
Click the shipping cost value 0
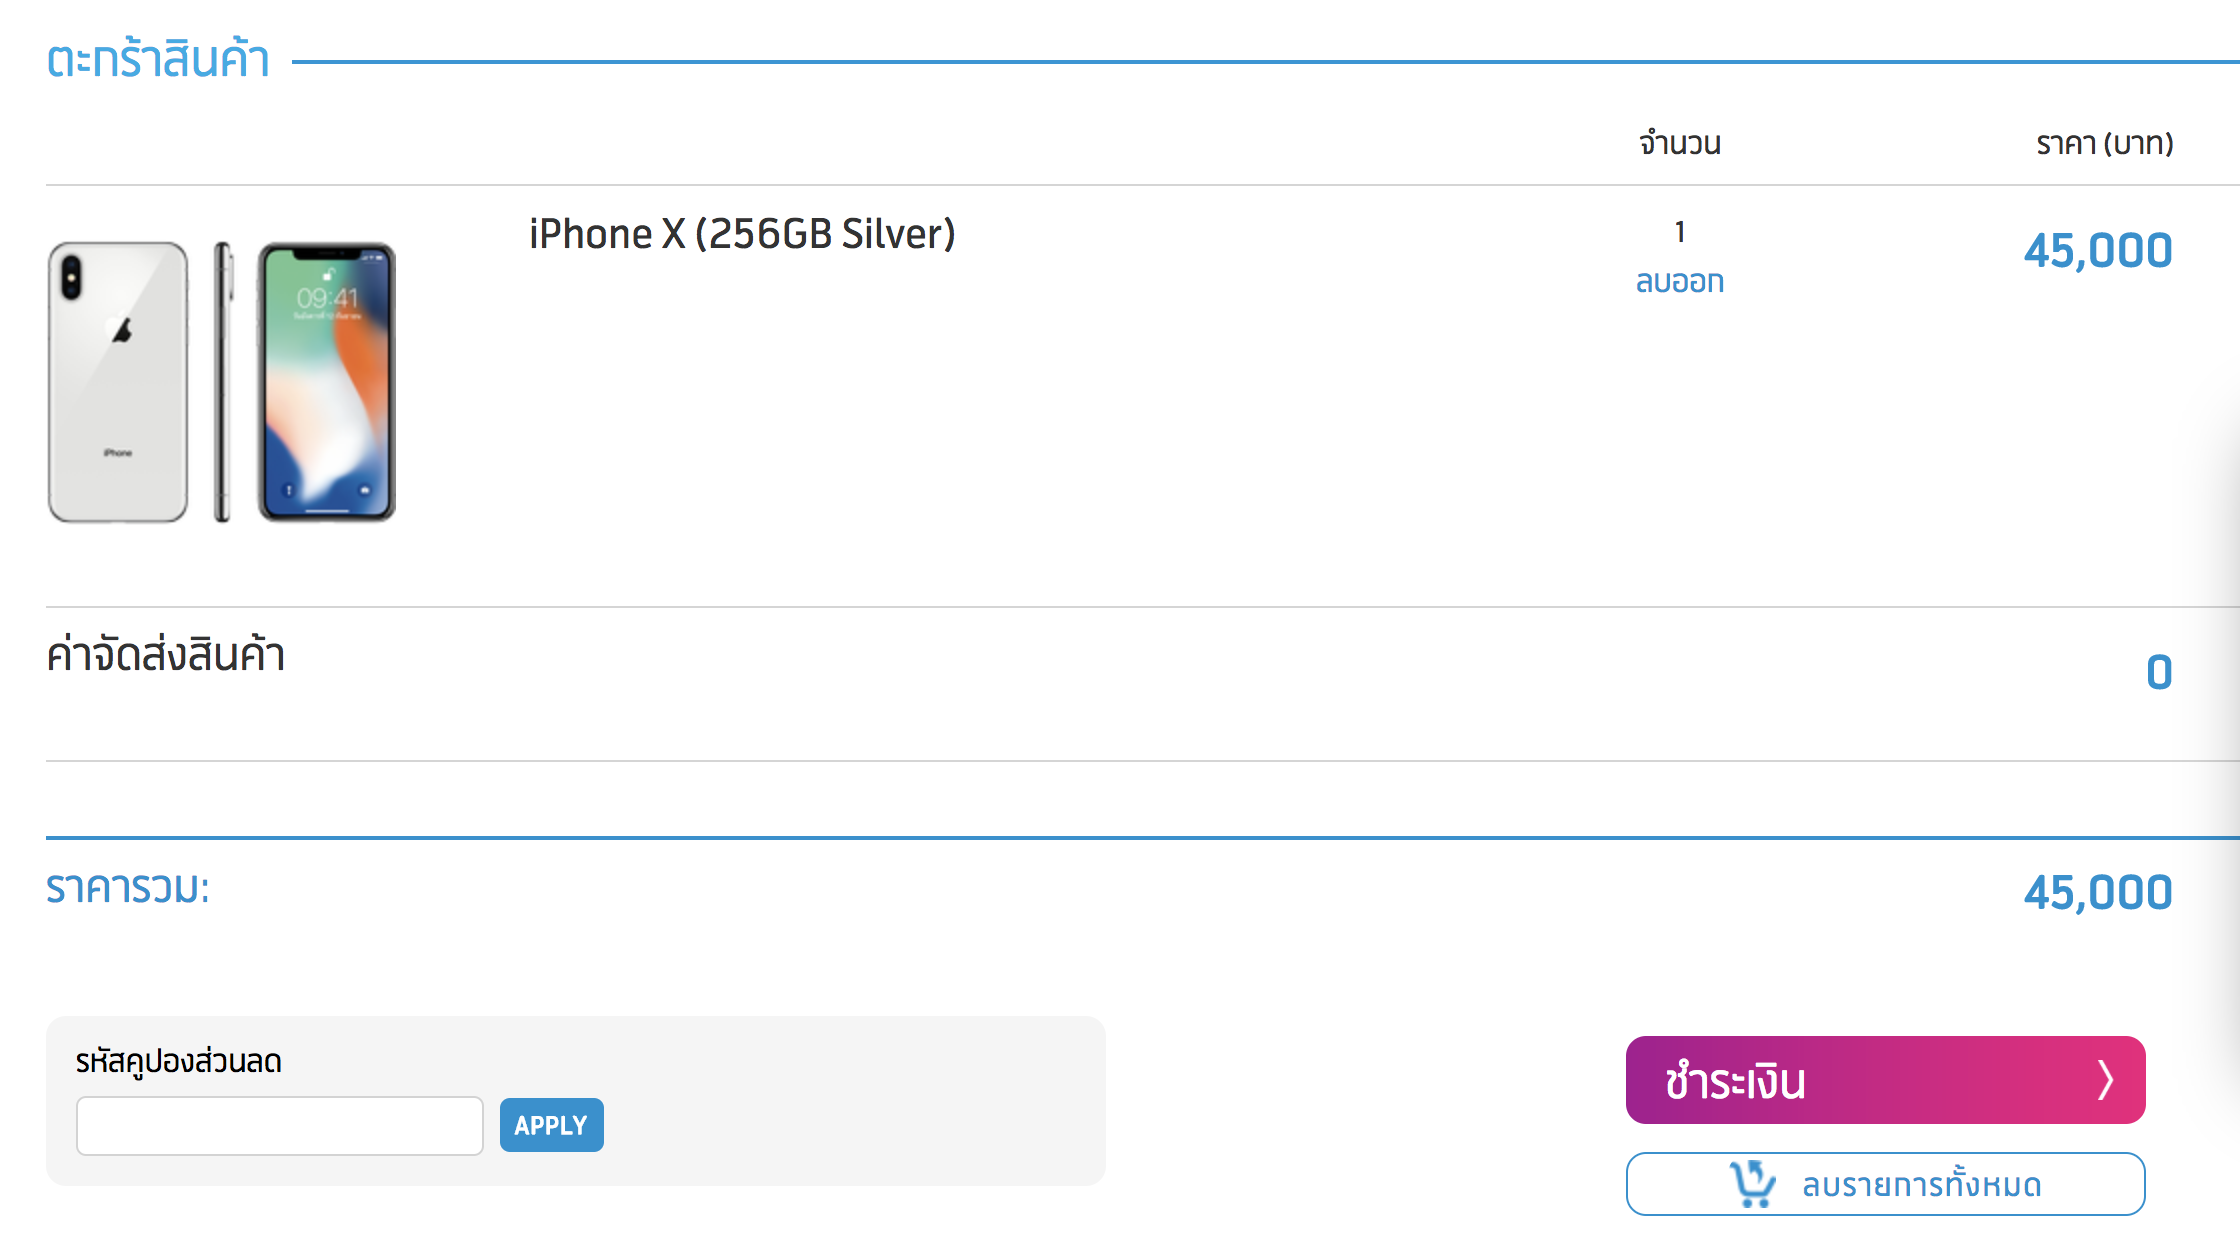click(2159, 672)
